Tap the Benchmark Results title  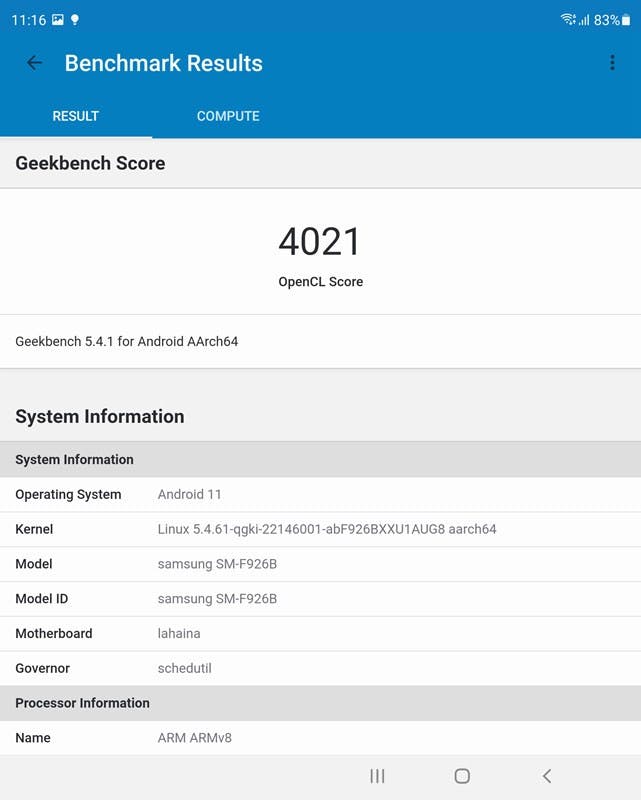click(x=164, y=63)
